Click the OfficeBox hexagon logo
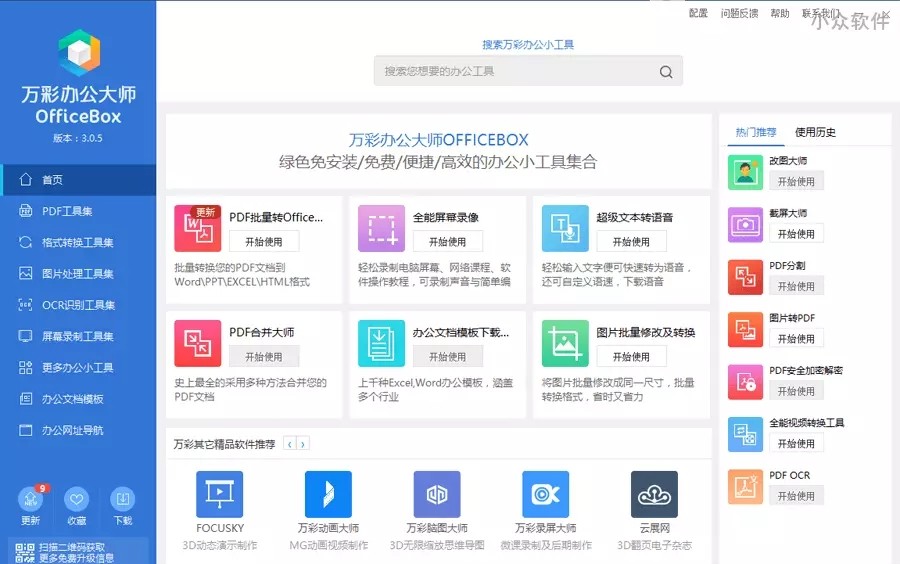900x564 pixels. click(79, 52)
